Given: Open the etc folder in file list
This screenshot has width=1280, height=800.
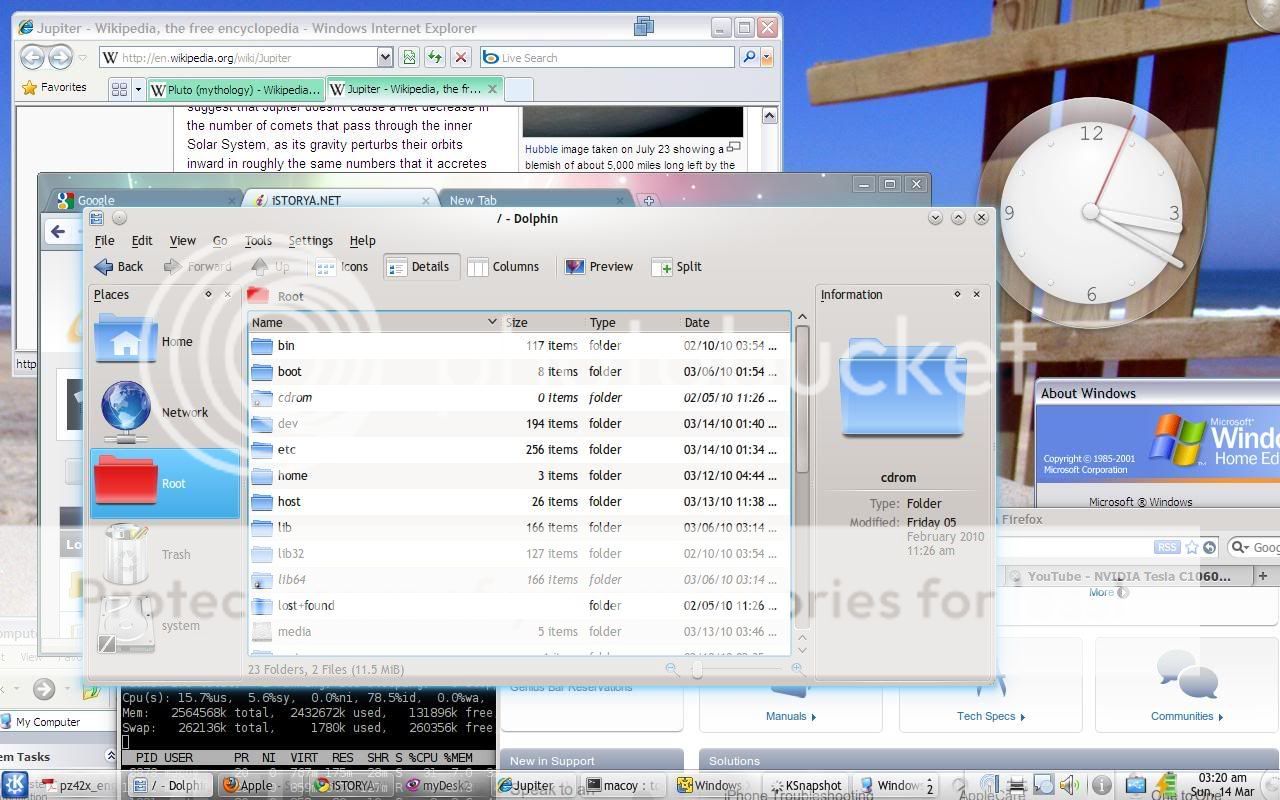Looking at the screenshot, I should tap(287, 450).
